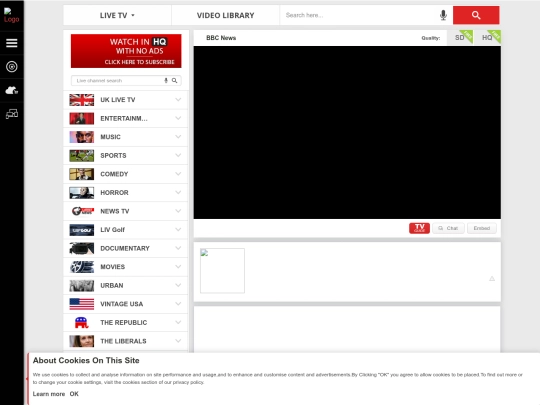Click Learn more in cookies notice
The image size is (540, 405).
(49, 394)
